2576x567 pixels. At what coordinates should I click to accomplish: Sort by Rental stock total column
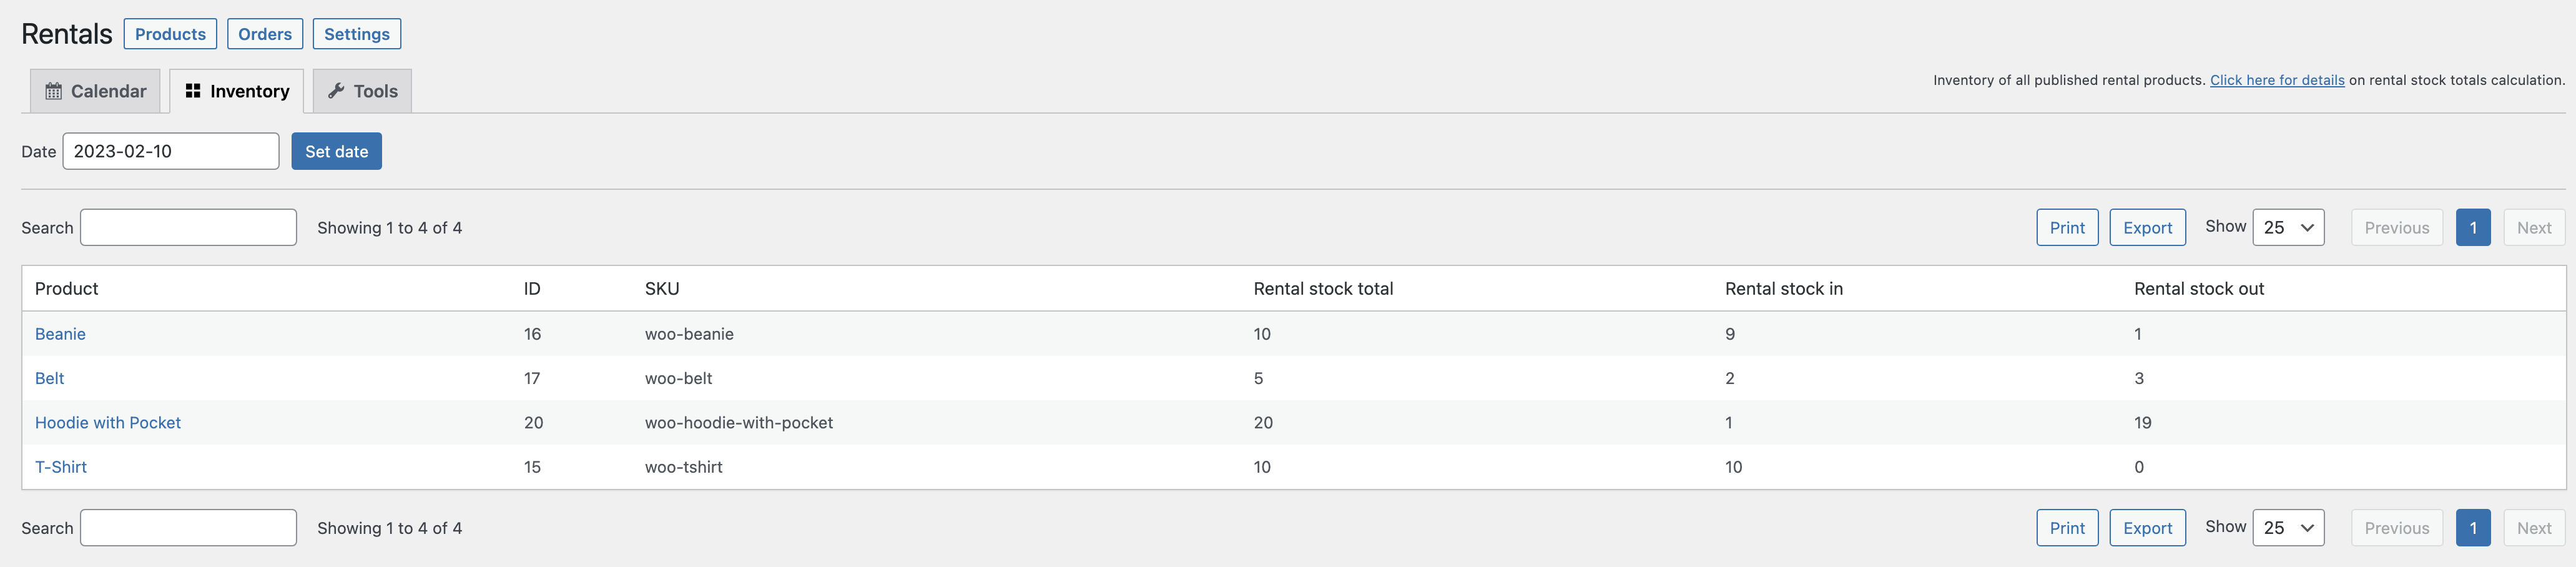(1323, 289)
